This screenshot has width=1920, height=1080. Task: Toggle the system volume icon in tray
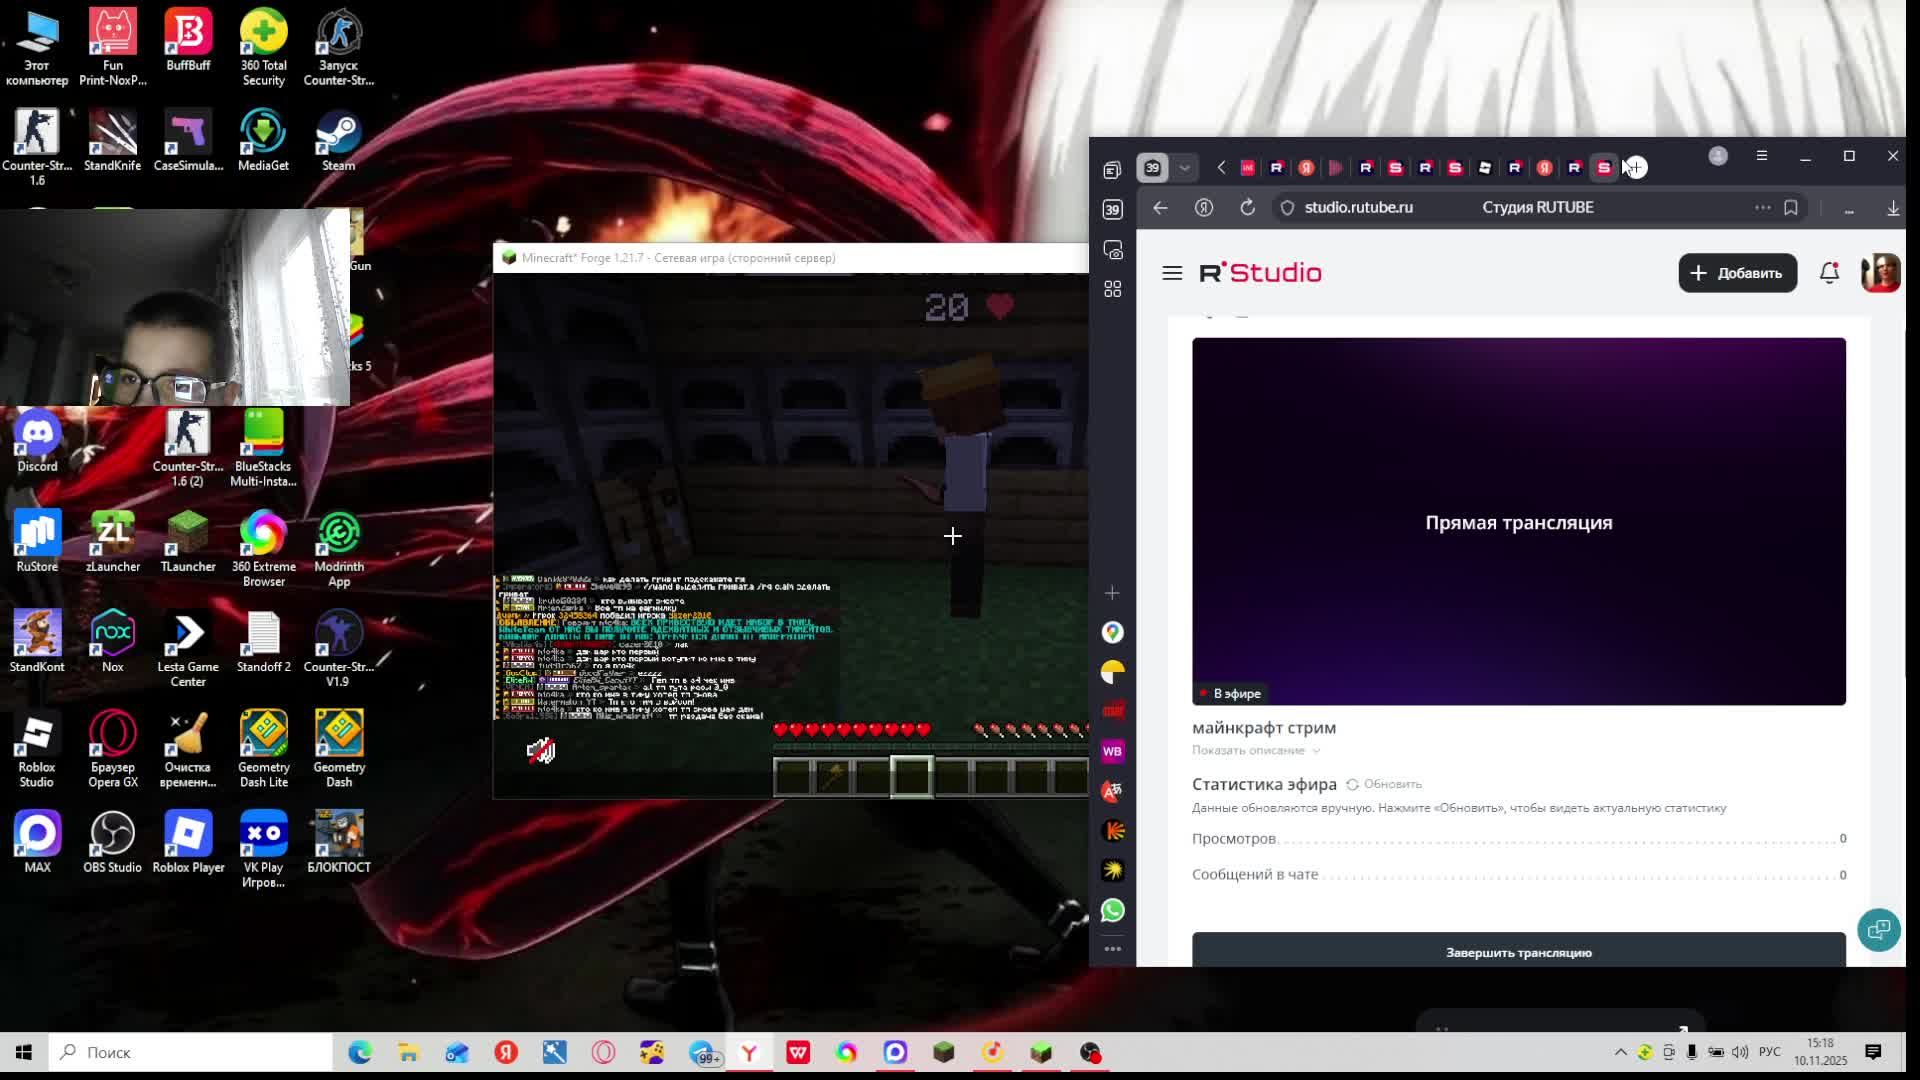[1740, 1052]
